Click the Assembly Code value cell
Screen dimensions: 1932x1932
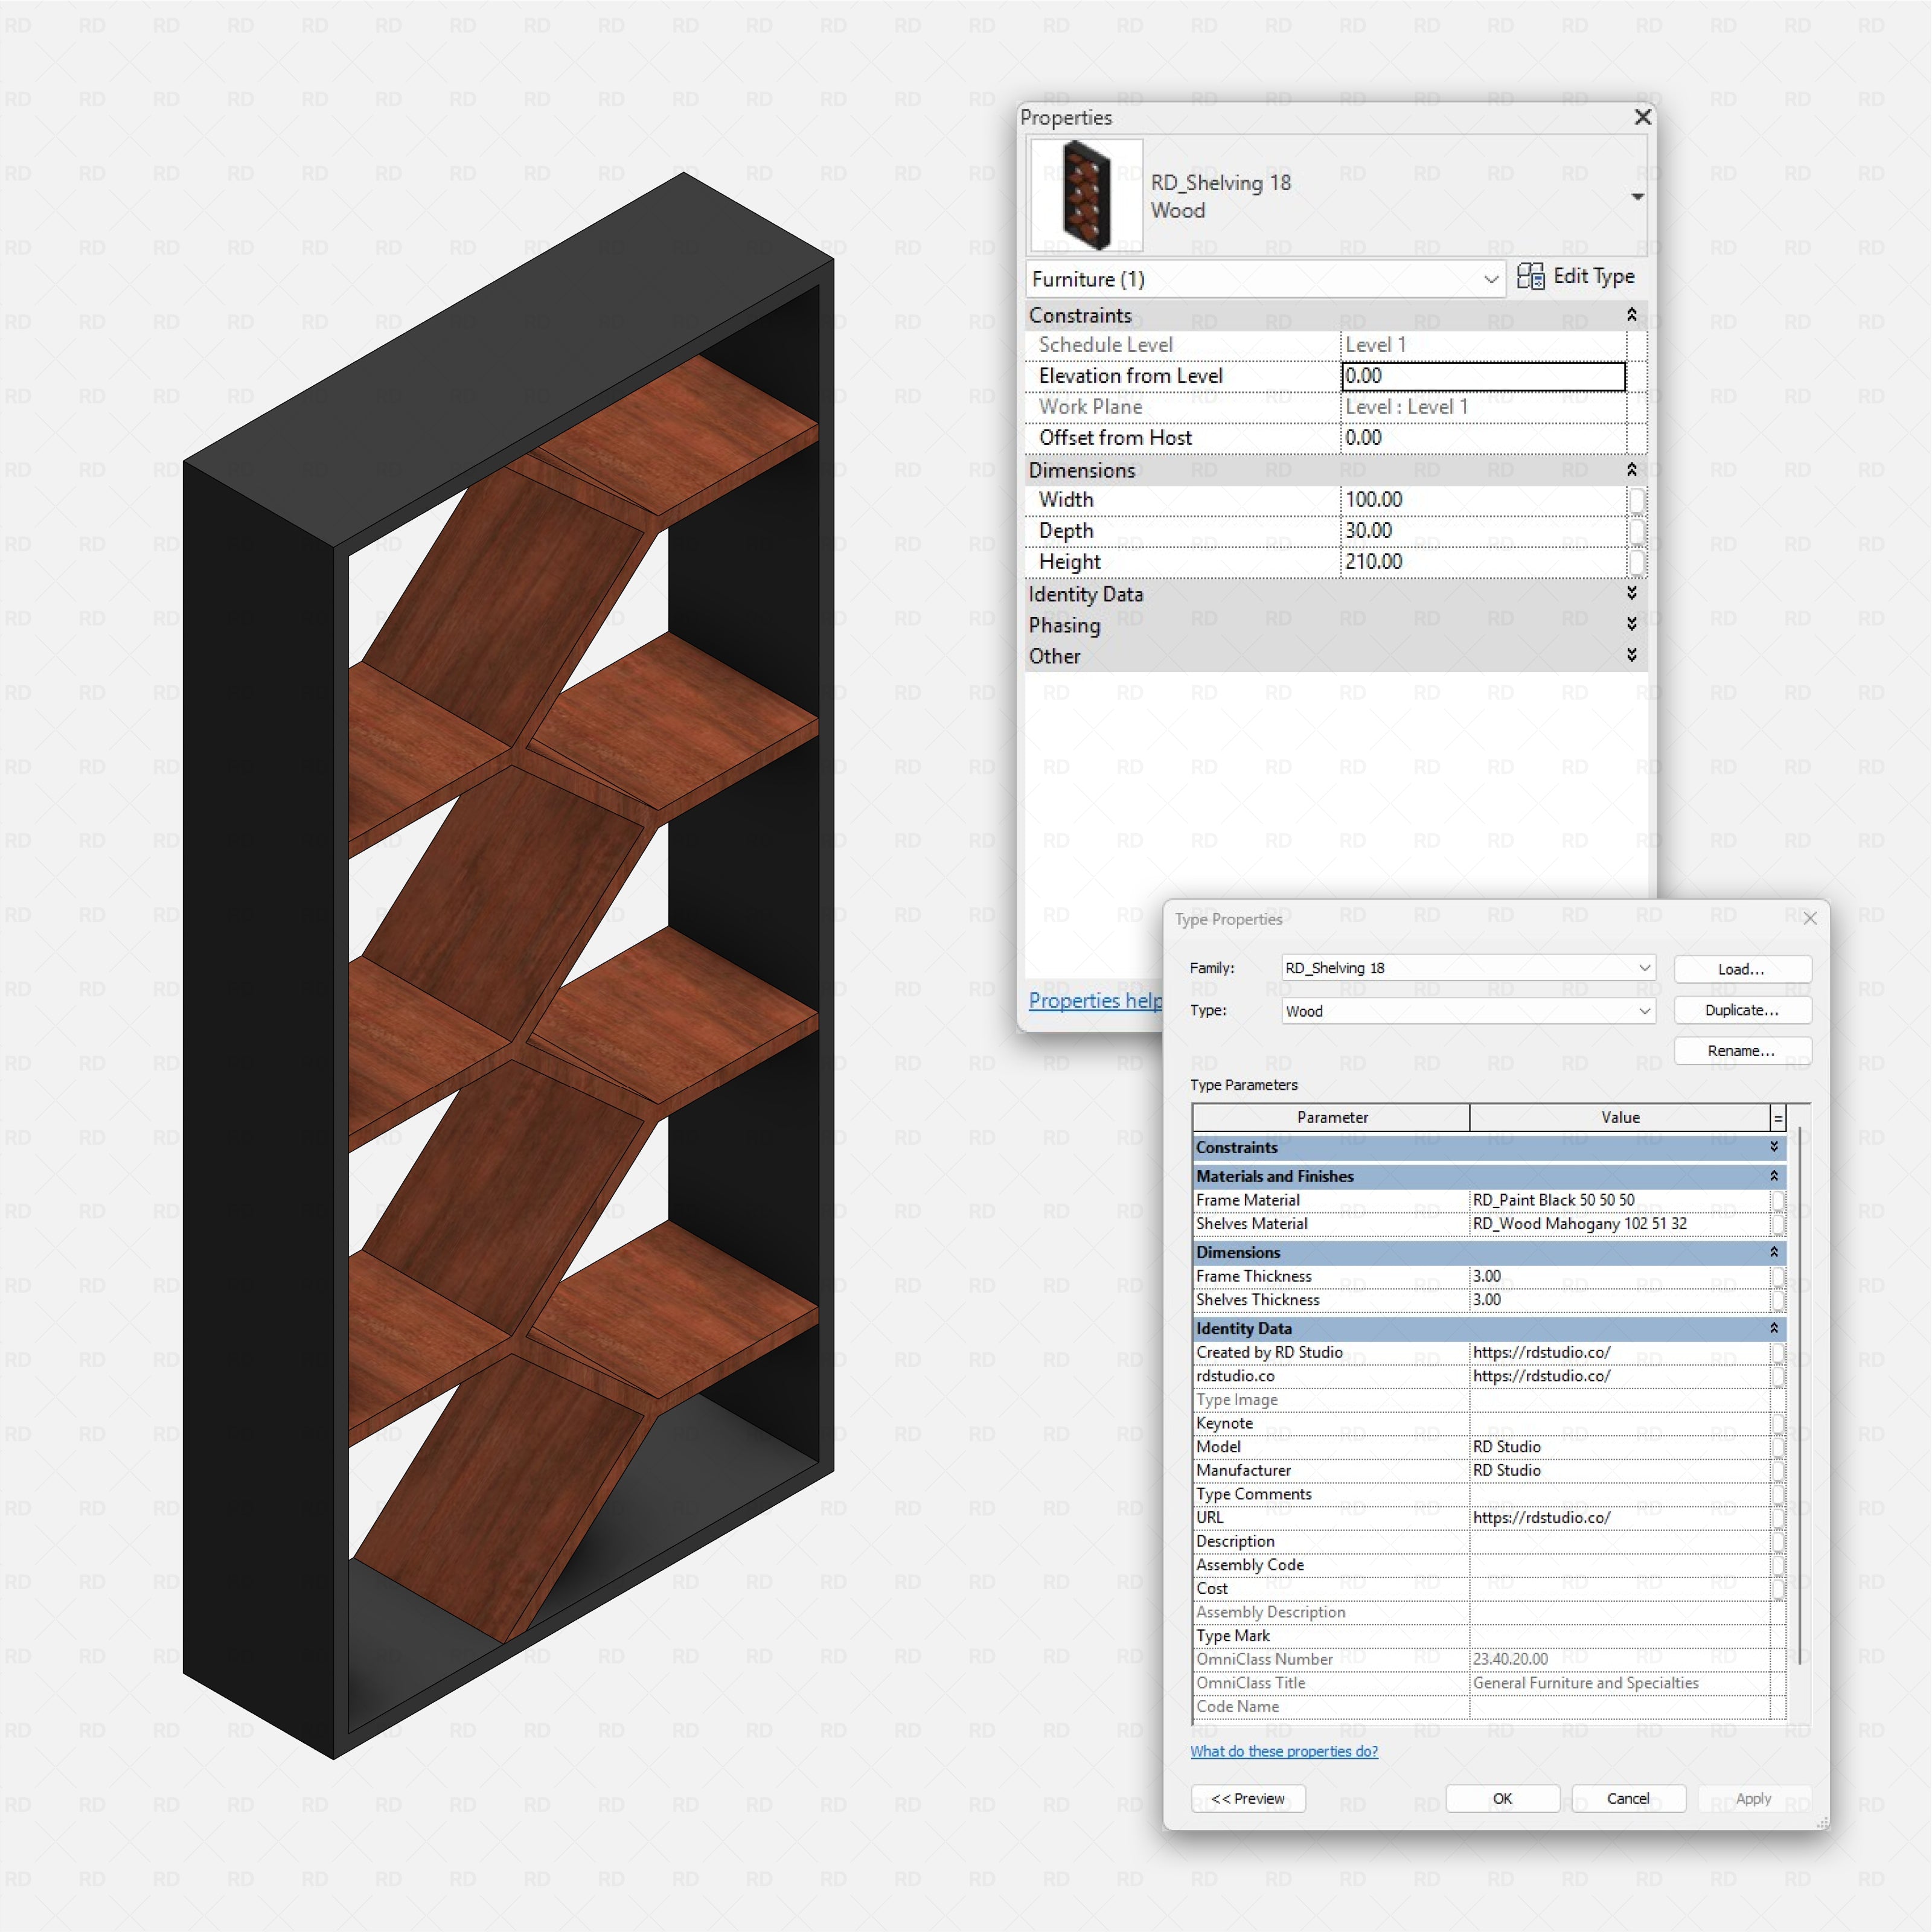point(1619,1565)
